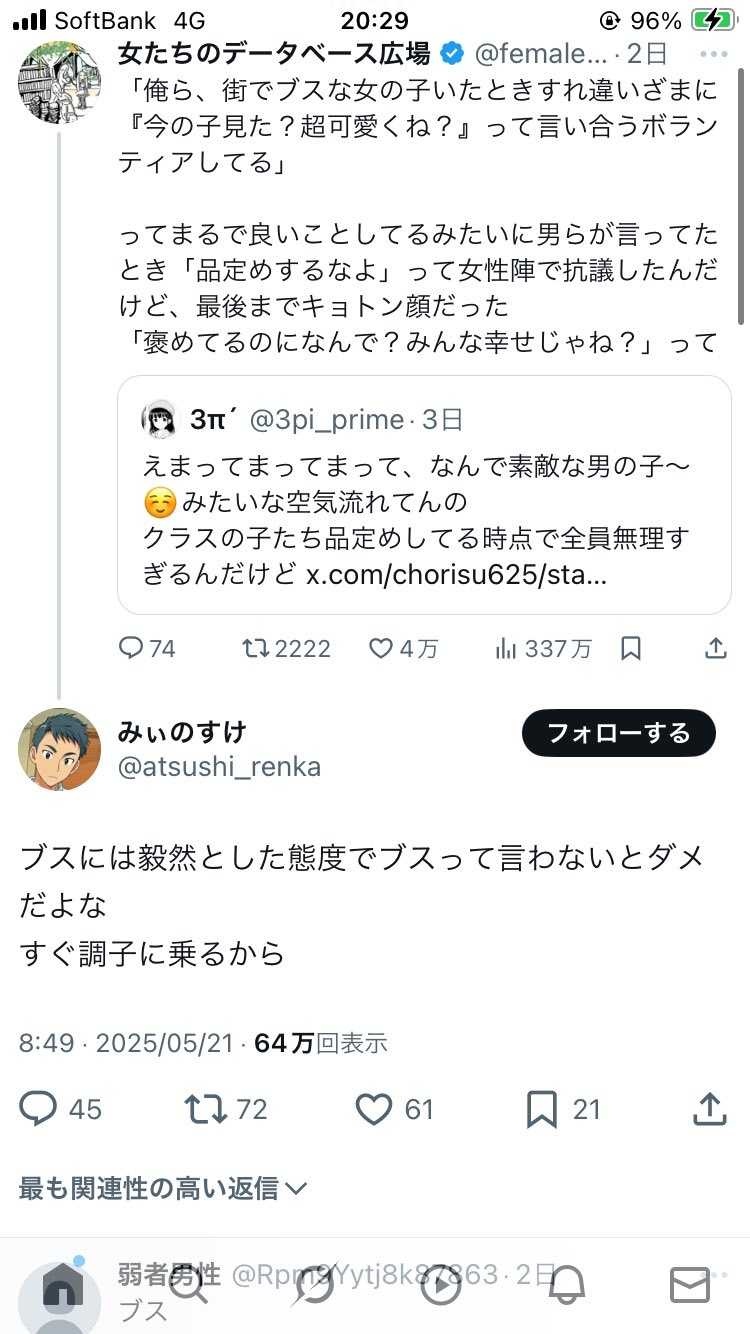Bookmark the main tweet with 21 bookmarks
This screenshot has height=1334, width=750.
click(542, 1108)
